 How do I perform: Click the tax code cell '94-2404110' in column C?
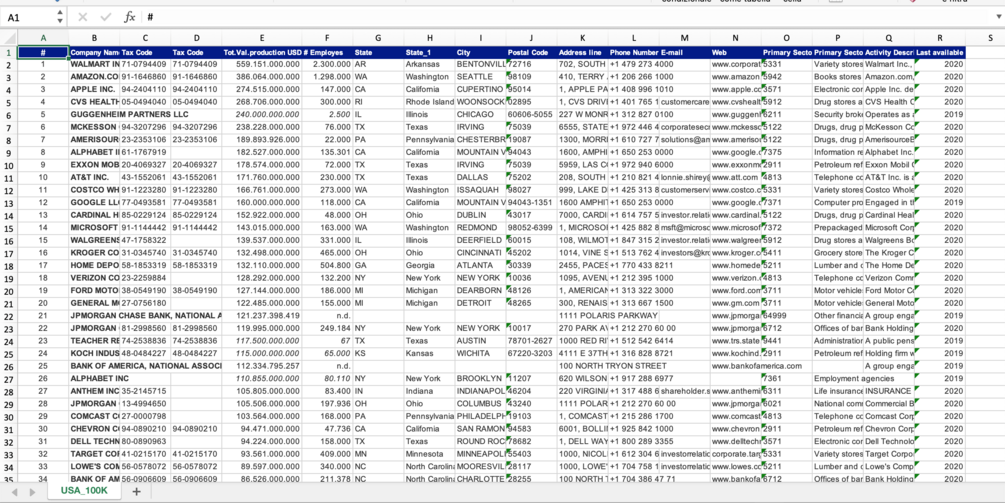(x=145, y=89)
